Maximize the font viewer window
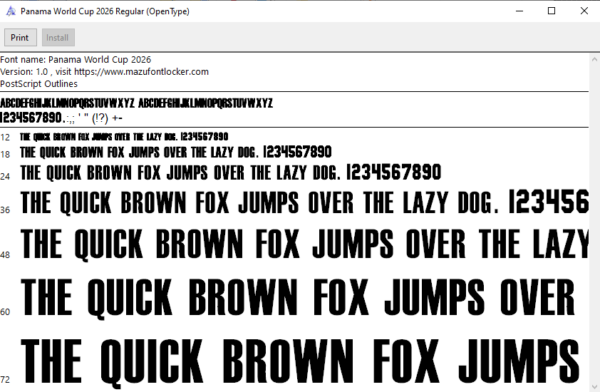 tap(551, 11)
